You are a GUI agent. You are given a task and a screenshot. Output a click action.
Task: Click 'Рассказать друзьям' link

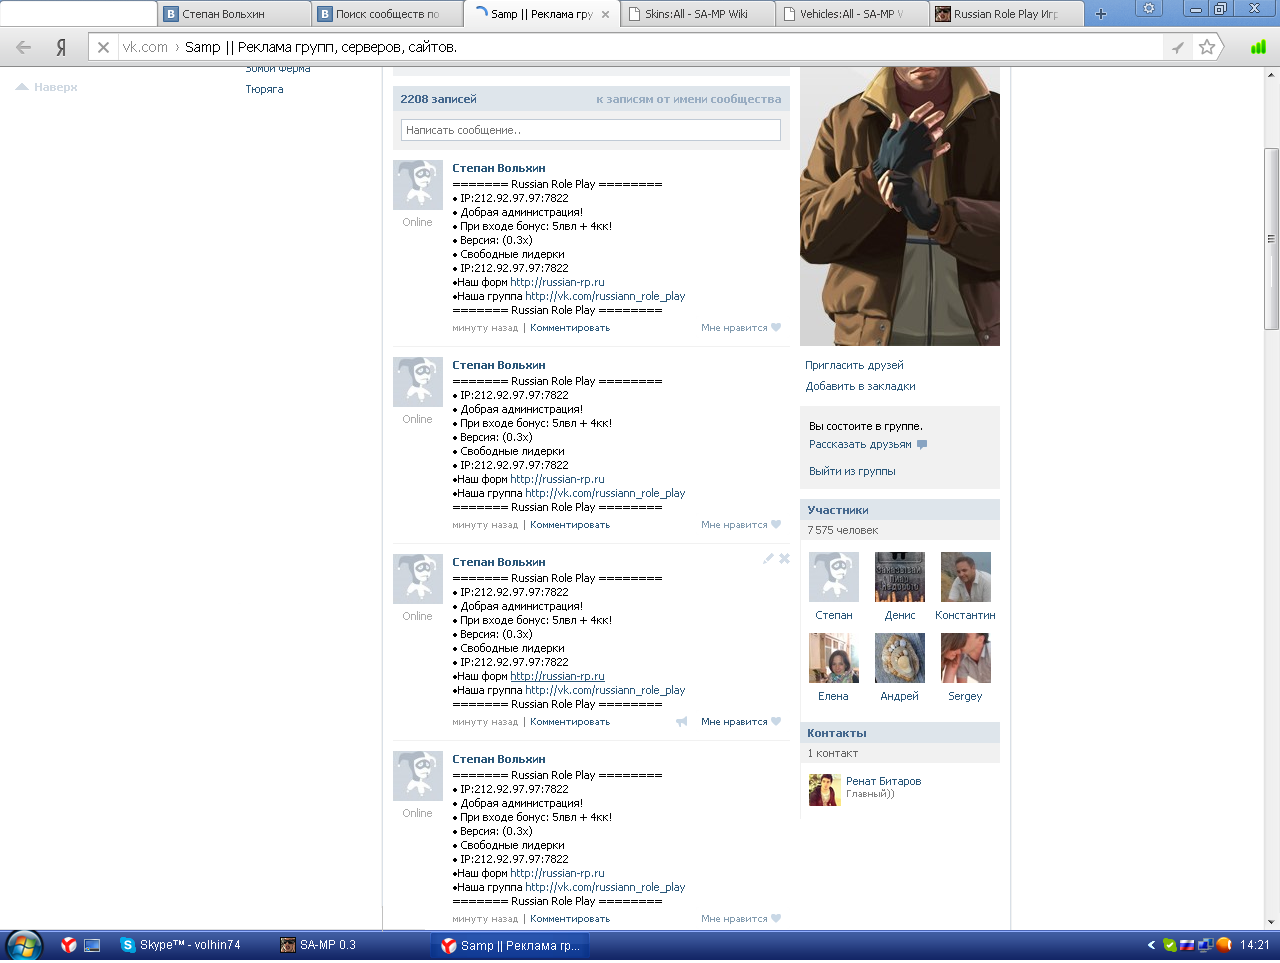pyautogui.click(x=860, y=444)
